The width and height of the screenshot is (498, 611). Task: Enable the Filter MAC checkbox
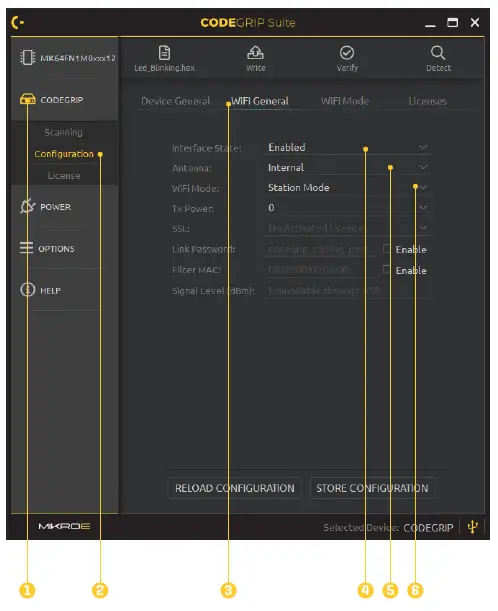point(386,269)
